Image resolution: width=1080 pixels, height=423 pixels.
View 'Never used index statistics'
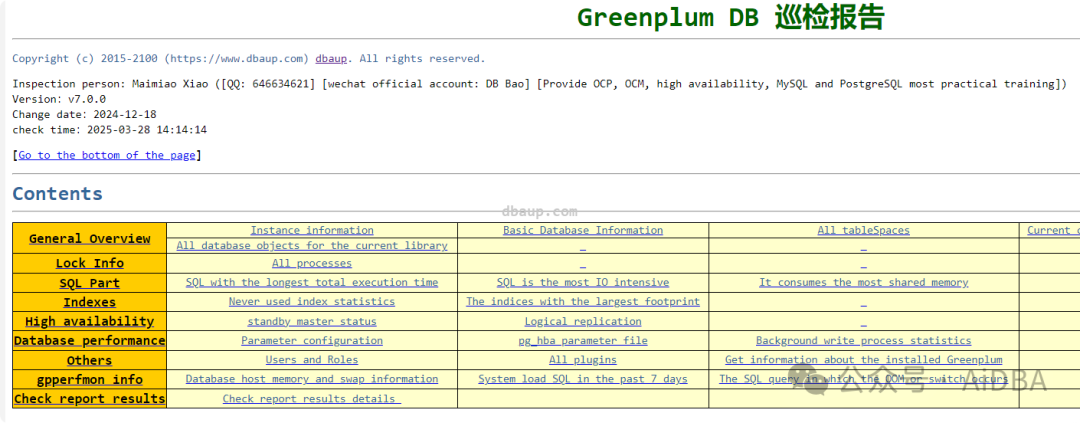[x=312, y=302]
